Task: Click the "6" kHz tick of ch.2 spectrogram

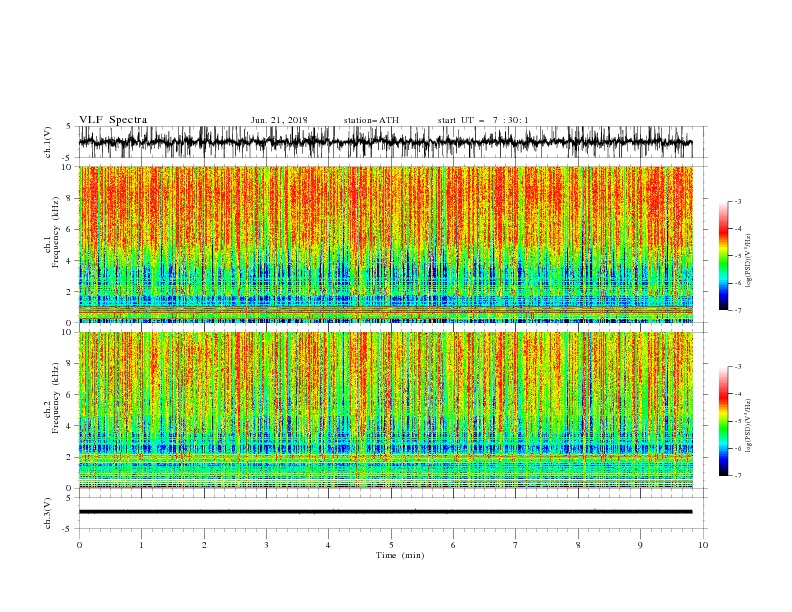Action: click(70, 395)
